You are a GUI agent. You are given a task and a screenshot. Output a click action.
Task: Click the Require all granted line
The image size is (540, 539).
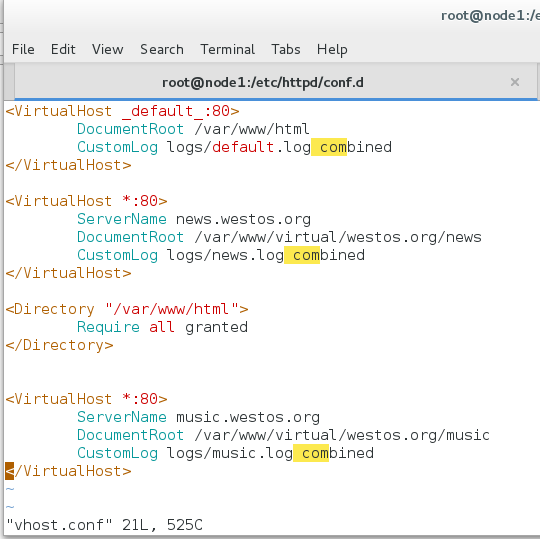162,327
